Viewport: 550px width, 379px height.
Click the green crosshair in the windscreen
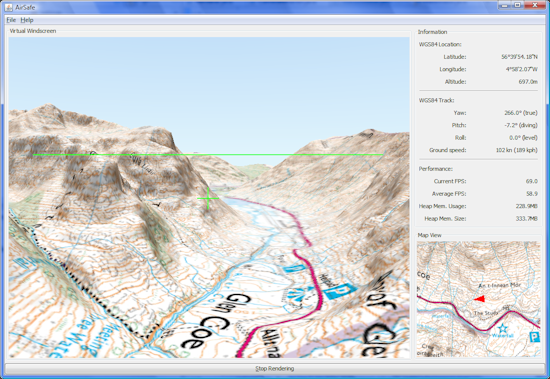(208, 198)
